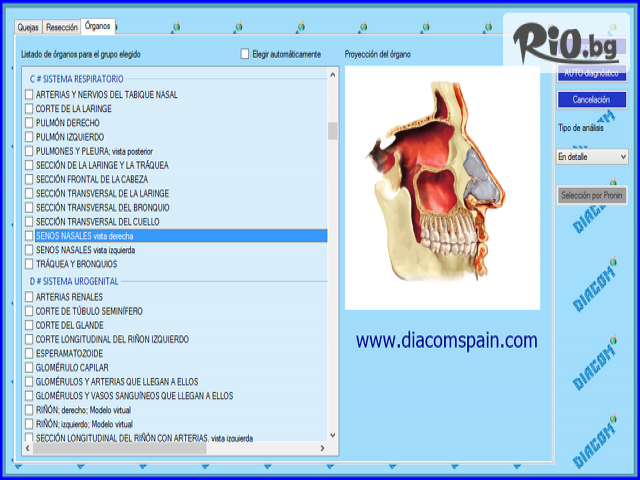Click the topmost DIACOM logo on right

click(x=591, y=221)
